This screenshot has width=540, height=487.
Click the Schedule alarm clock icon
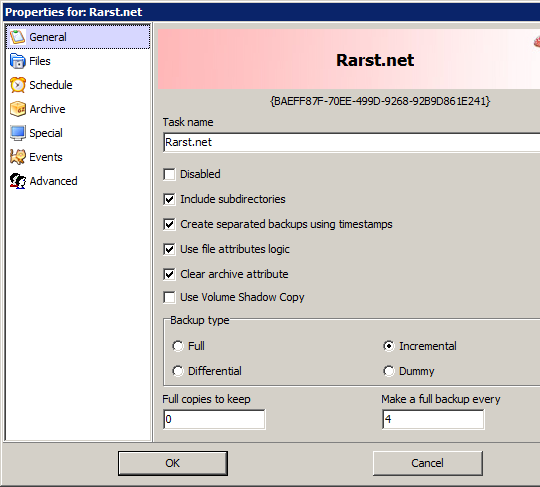tap(18, 85)
